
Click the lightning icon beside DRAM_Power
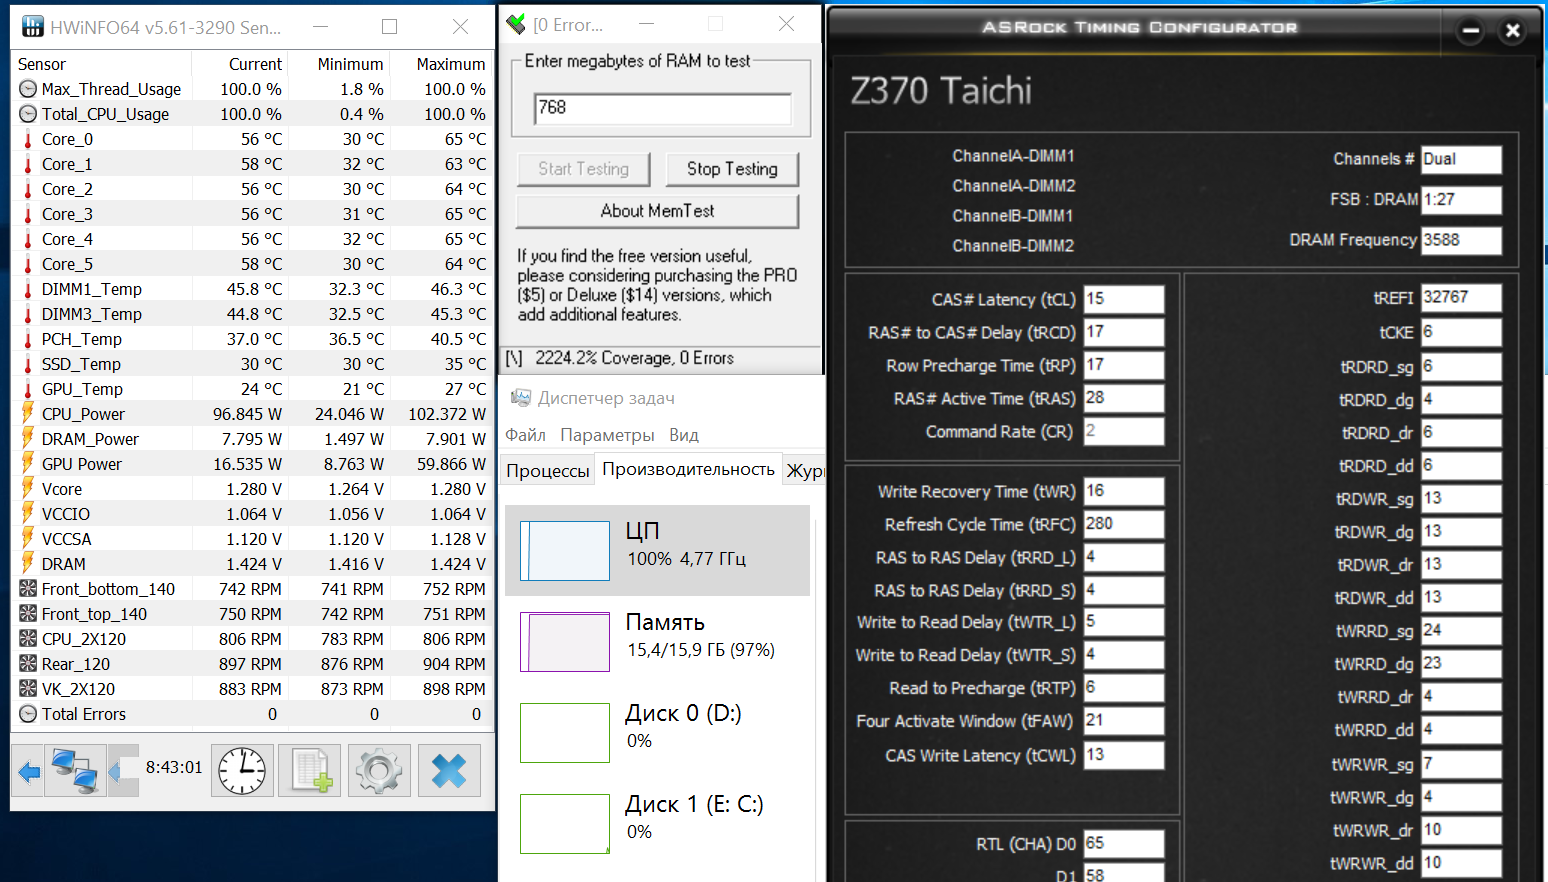[28, 438]
